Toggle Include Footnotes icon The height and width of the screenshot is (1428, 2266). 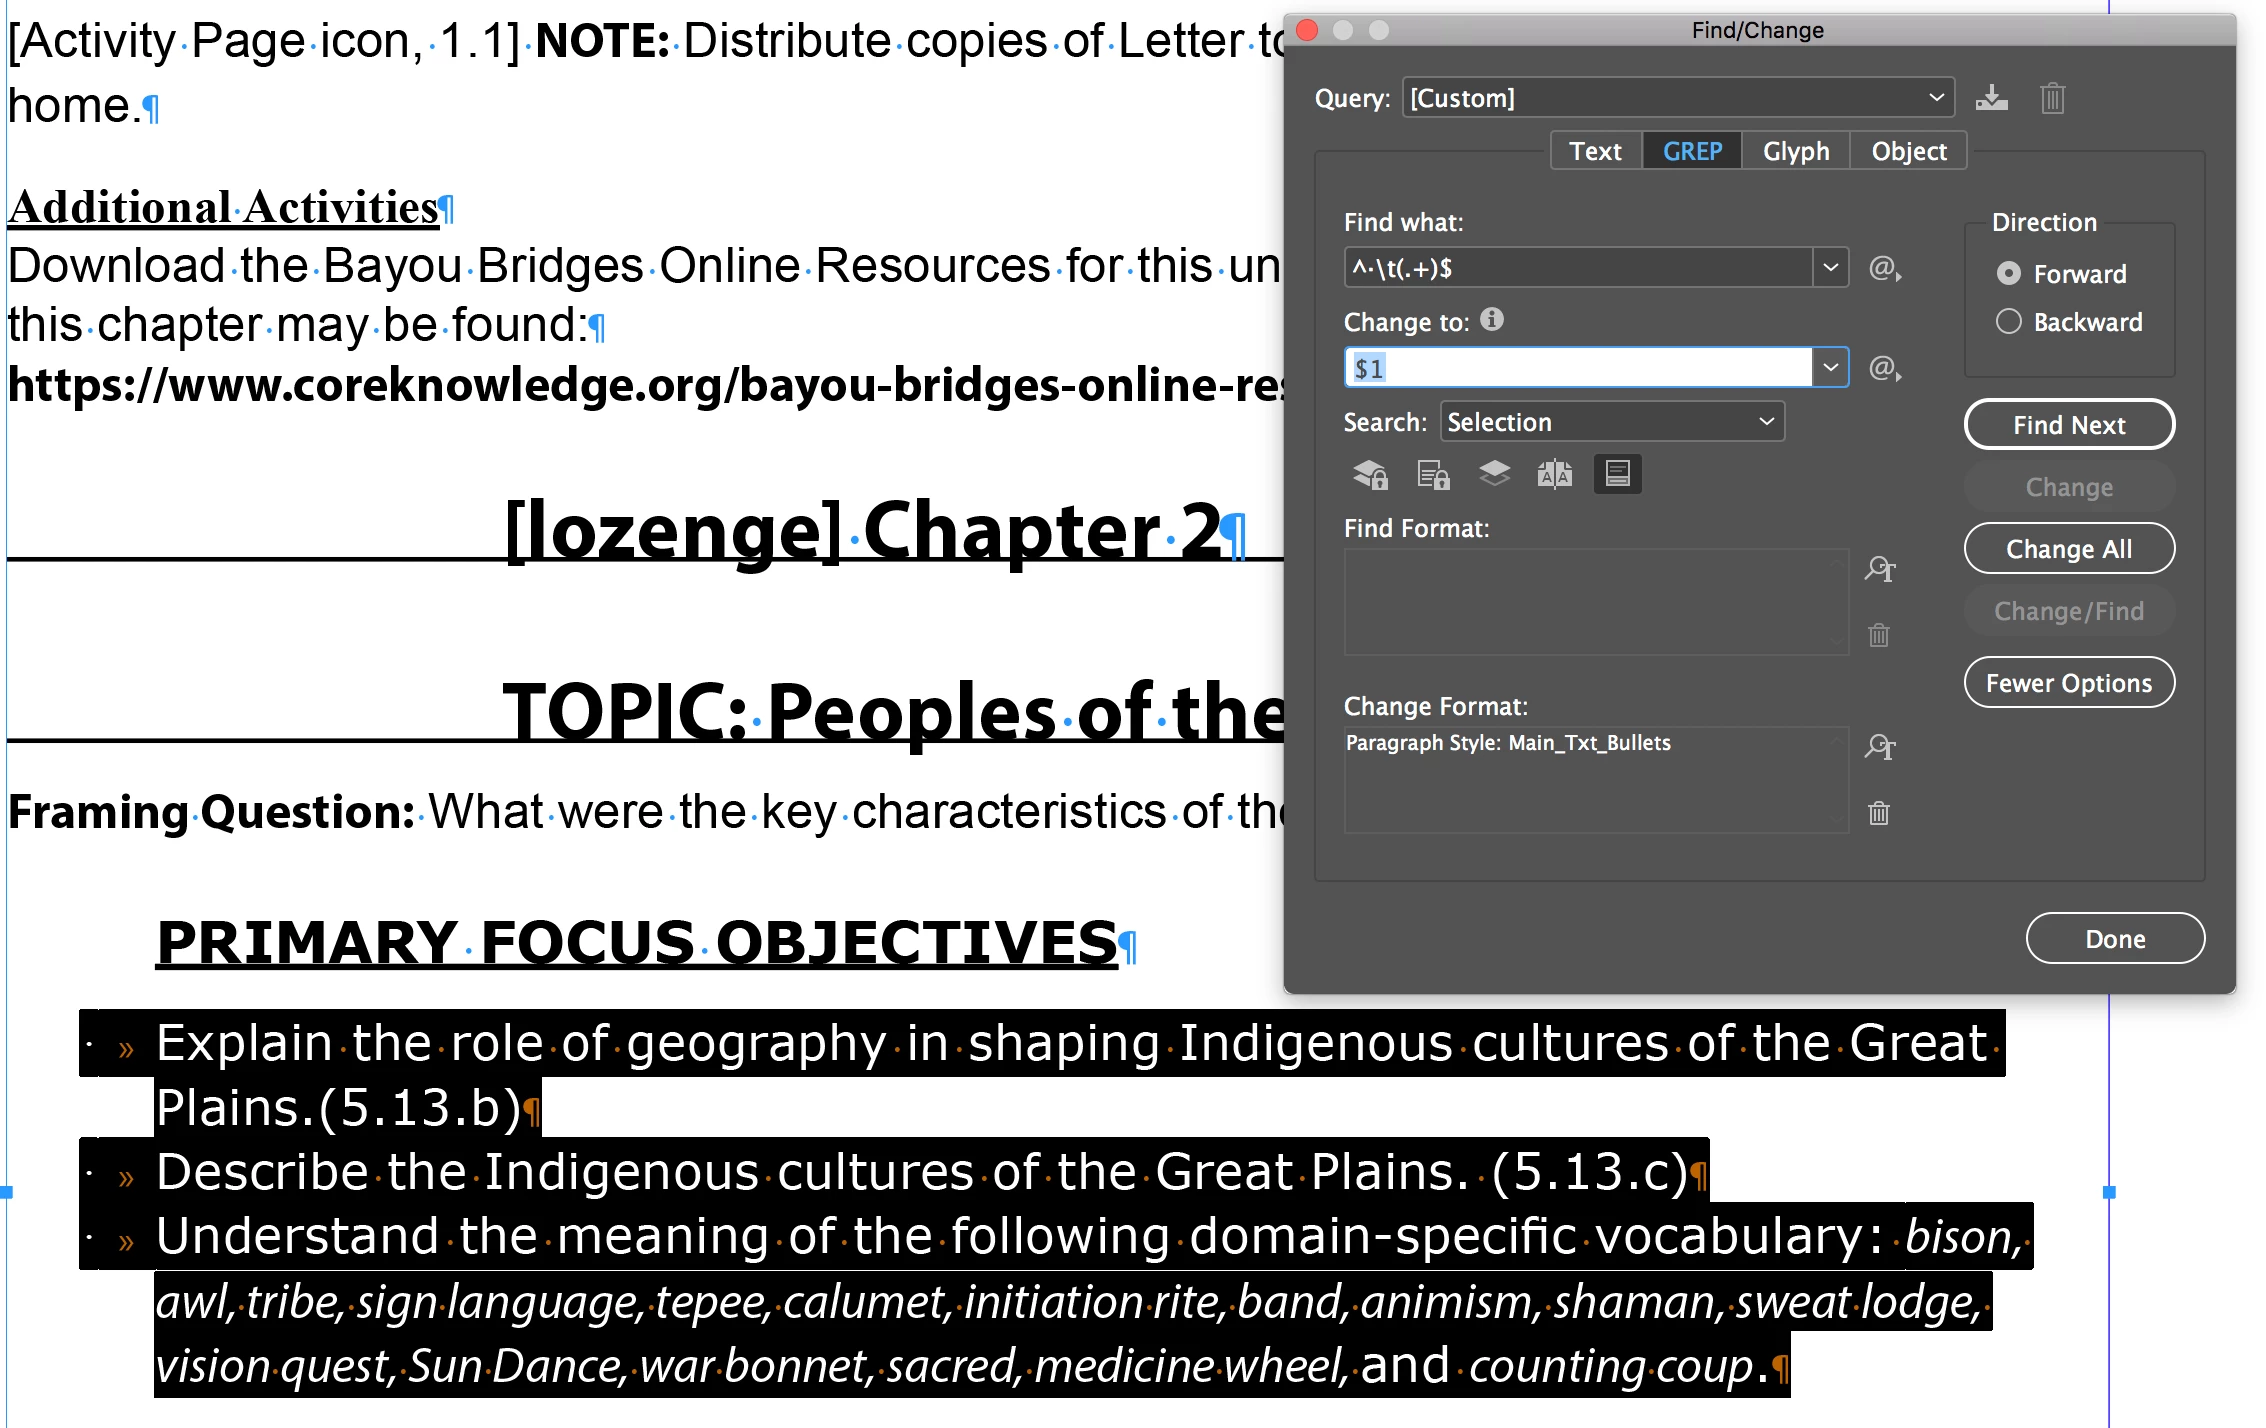[x=1617, y=473]
